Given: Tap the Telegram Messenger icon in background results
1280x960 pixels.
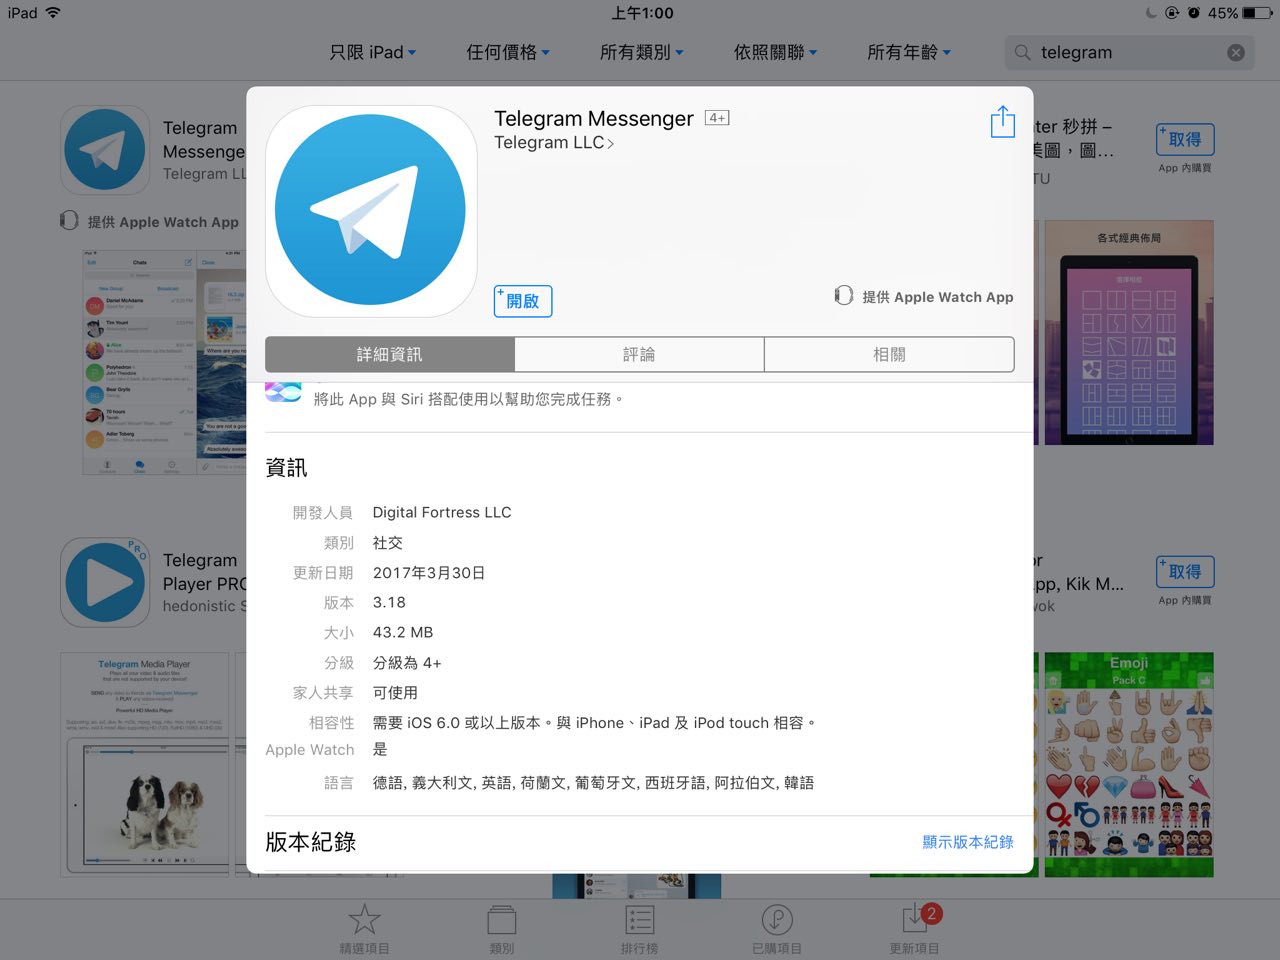Looking at the screenshot, I should (x=105, y=150).
